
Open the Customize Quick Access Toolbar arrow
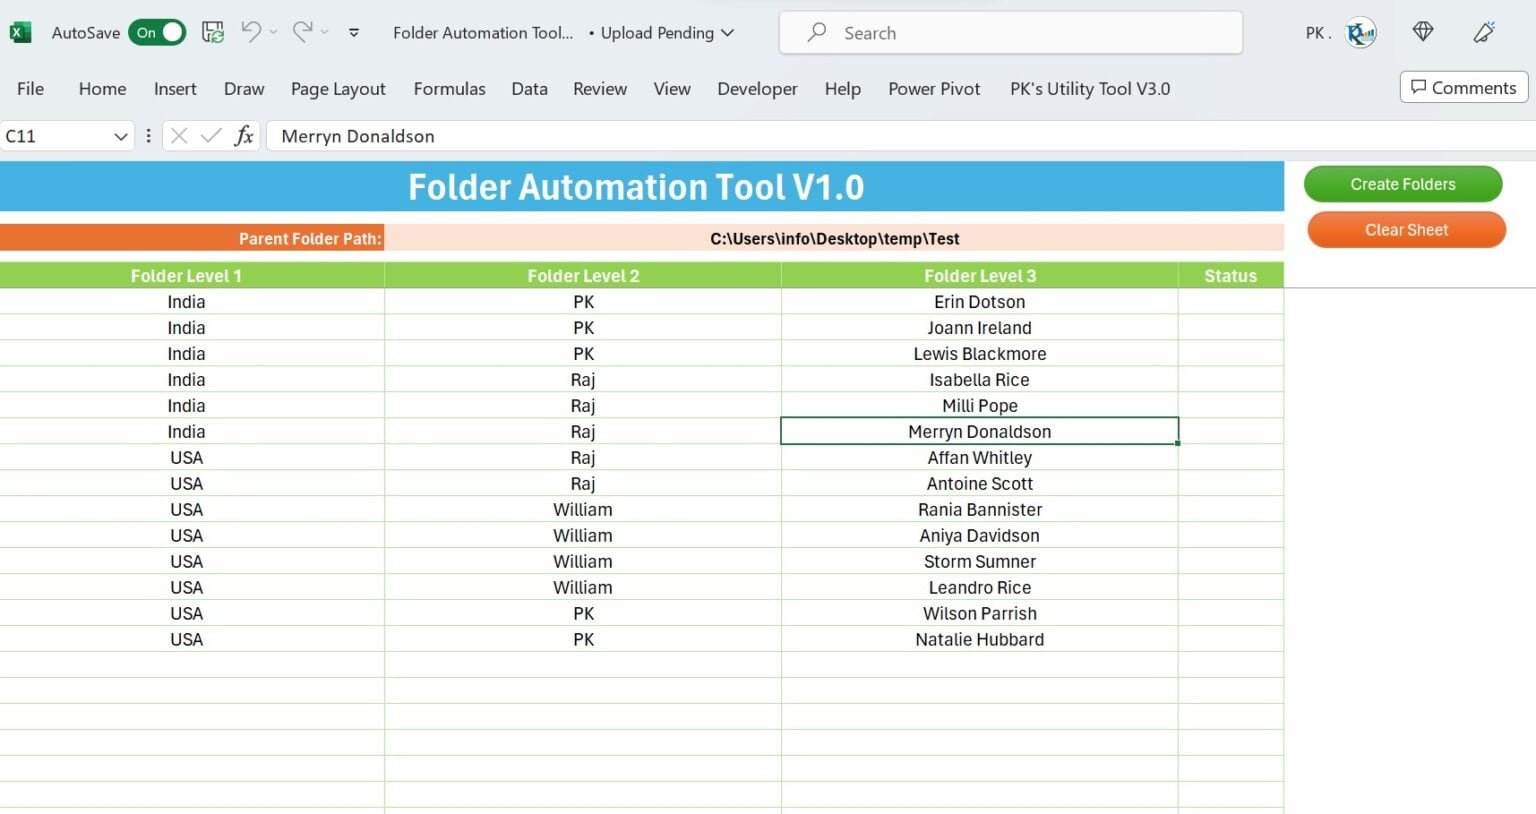coord(354,33)
